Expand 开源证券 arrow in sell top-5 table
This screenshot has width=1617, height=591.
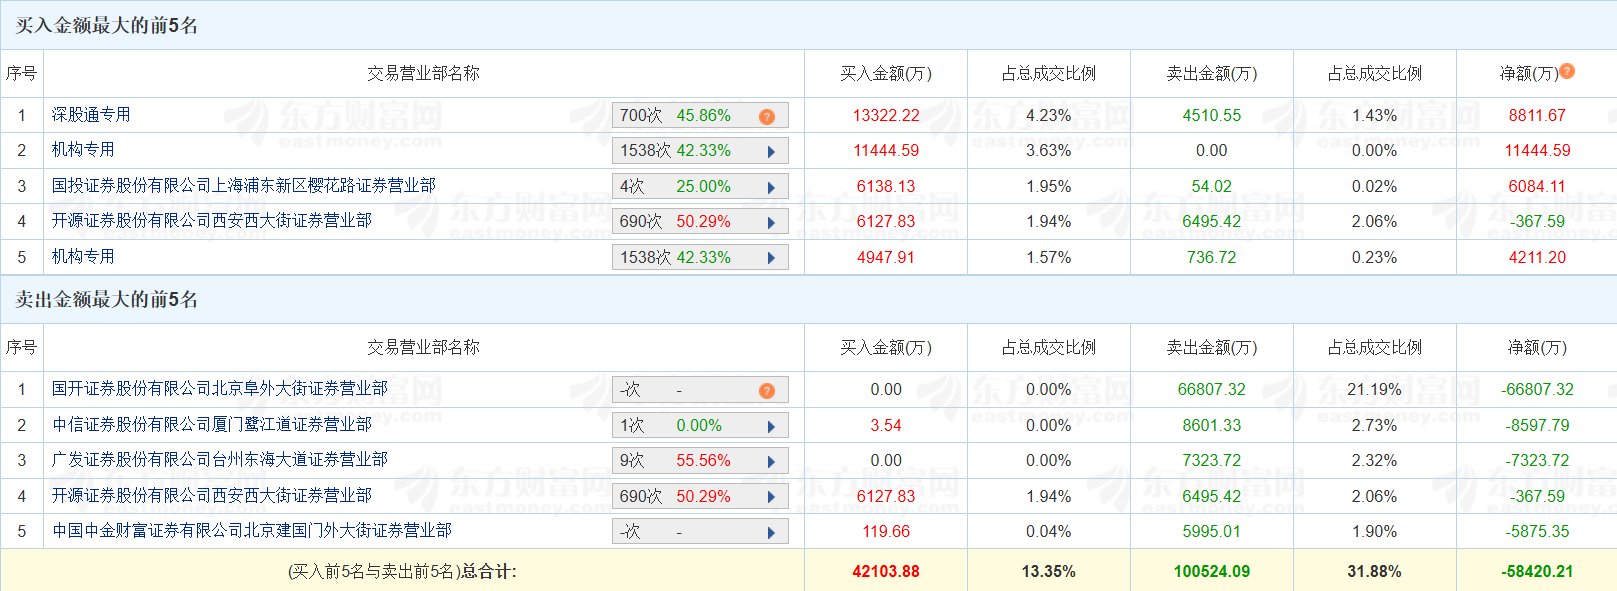point(771,497)
